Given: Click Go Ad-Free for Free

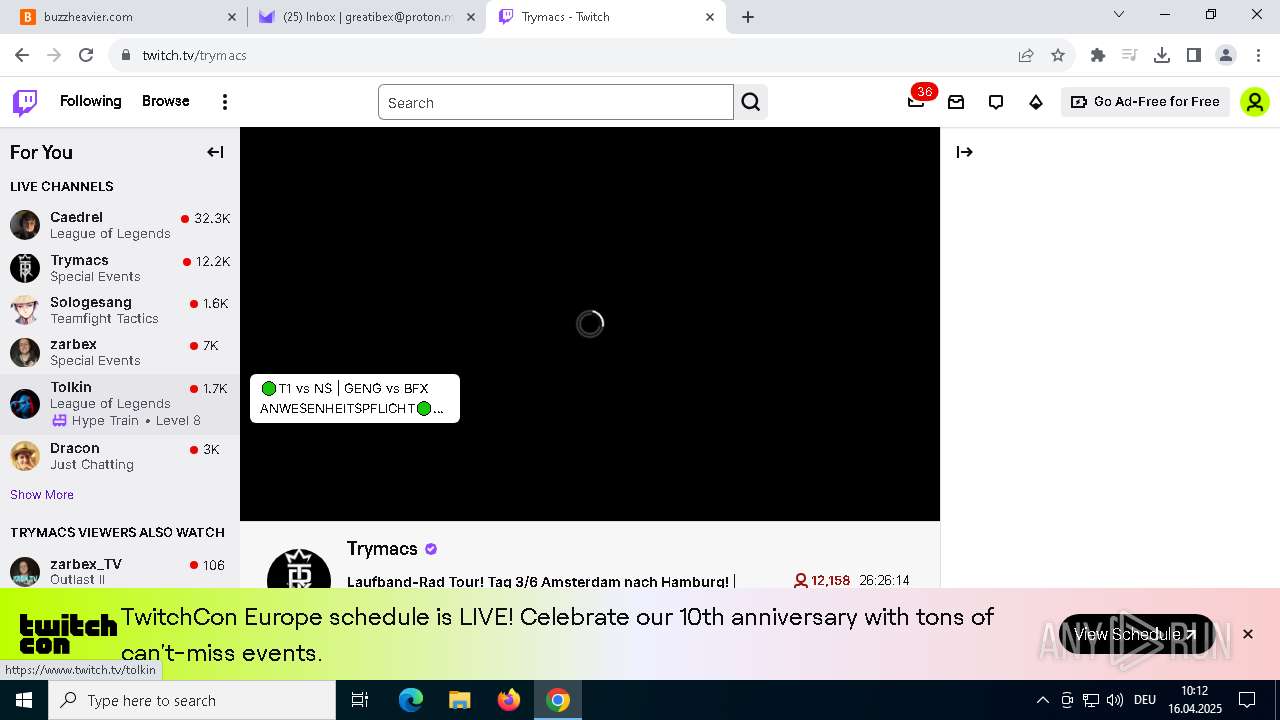Looking at the screenshot, I should 1145,101.
